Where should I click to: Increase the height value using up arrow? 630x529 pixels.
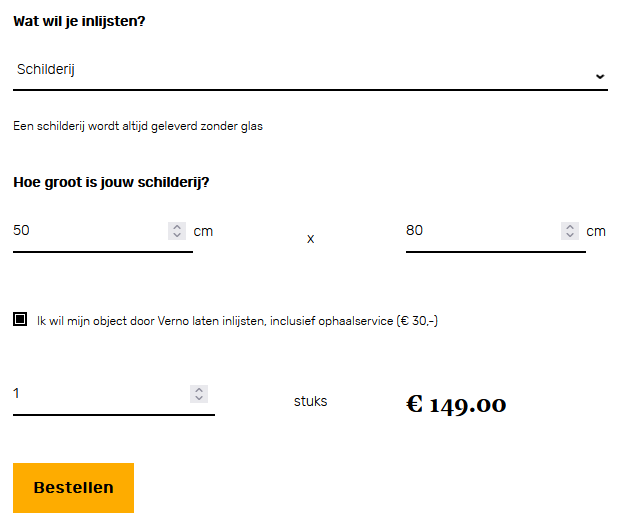pos(570,227)
